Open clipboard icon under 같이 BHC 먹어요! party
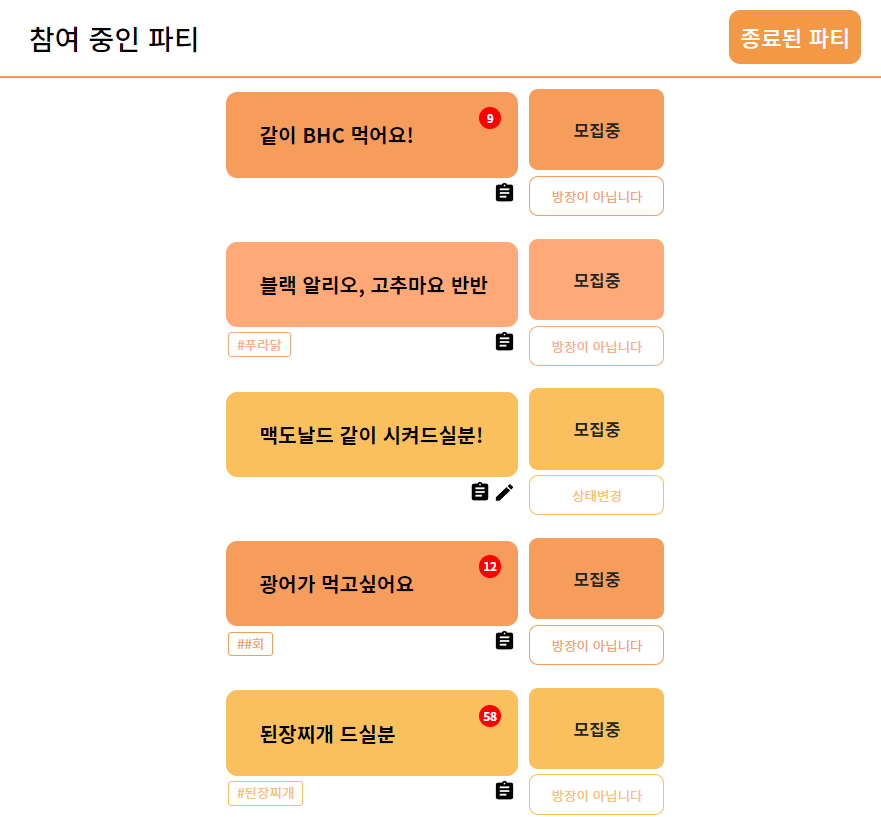 tap(504, 192)
